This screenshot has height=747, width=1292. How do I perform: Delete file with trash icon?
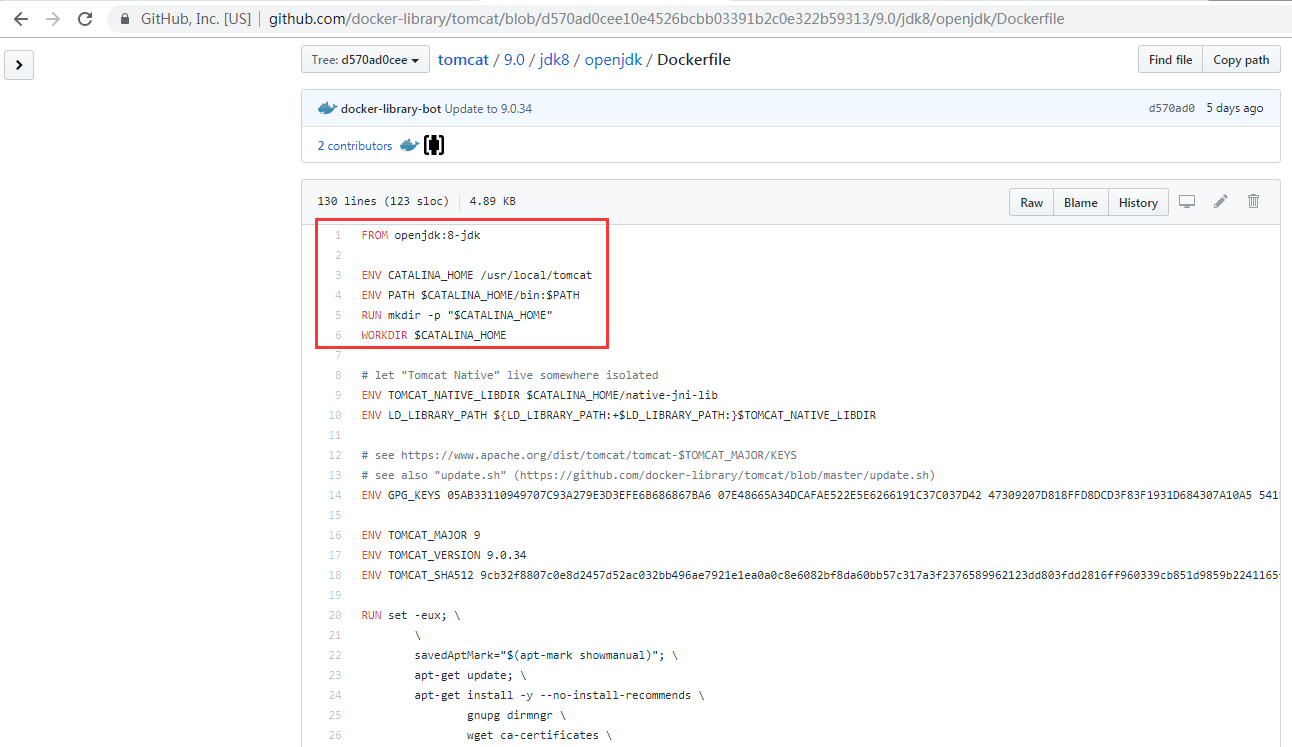(x=1253, y=202)
